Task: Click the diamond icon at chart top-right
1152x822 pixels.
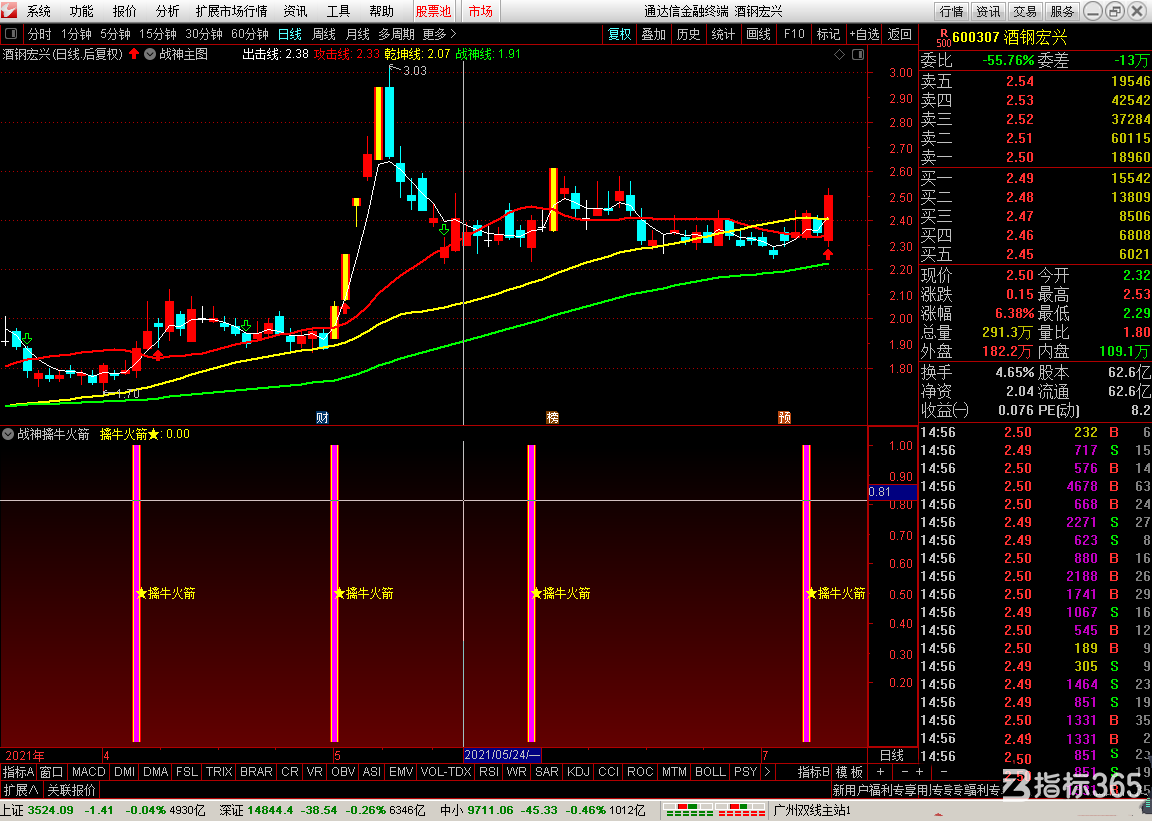Action: [x=840, y=54]
